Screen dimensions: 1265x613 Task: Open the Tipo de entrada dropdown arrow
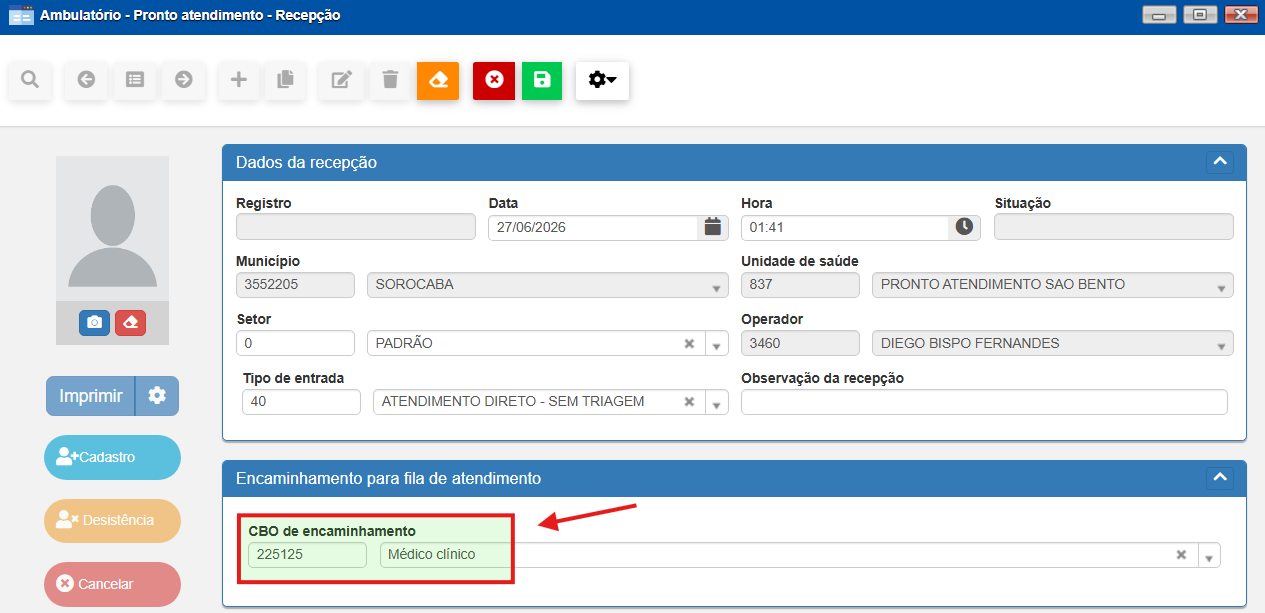(717, 402)
